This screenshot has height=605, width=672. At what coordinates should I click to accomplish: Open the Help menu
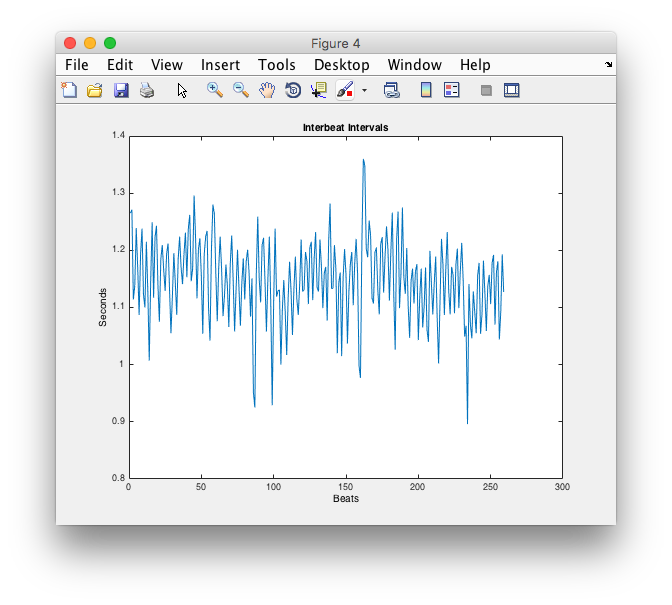[x=475, y=65]
